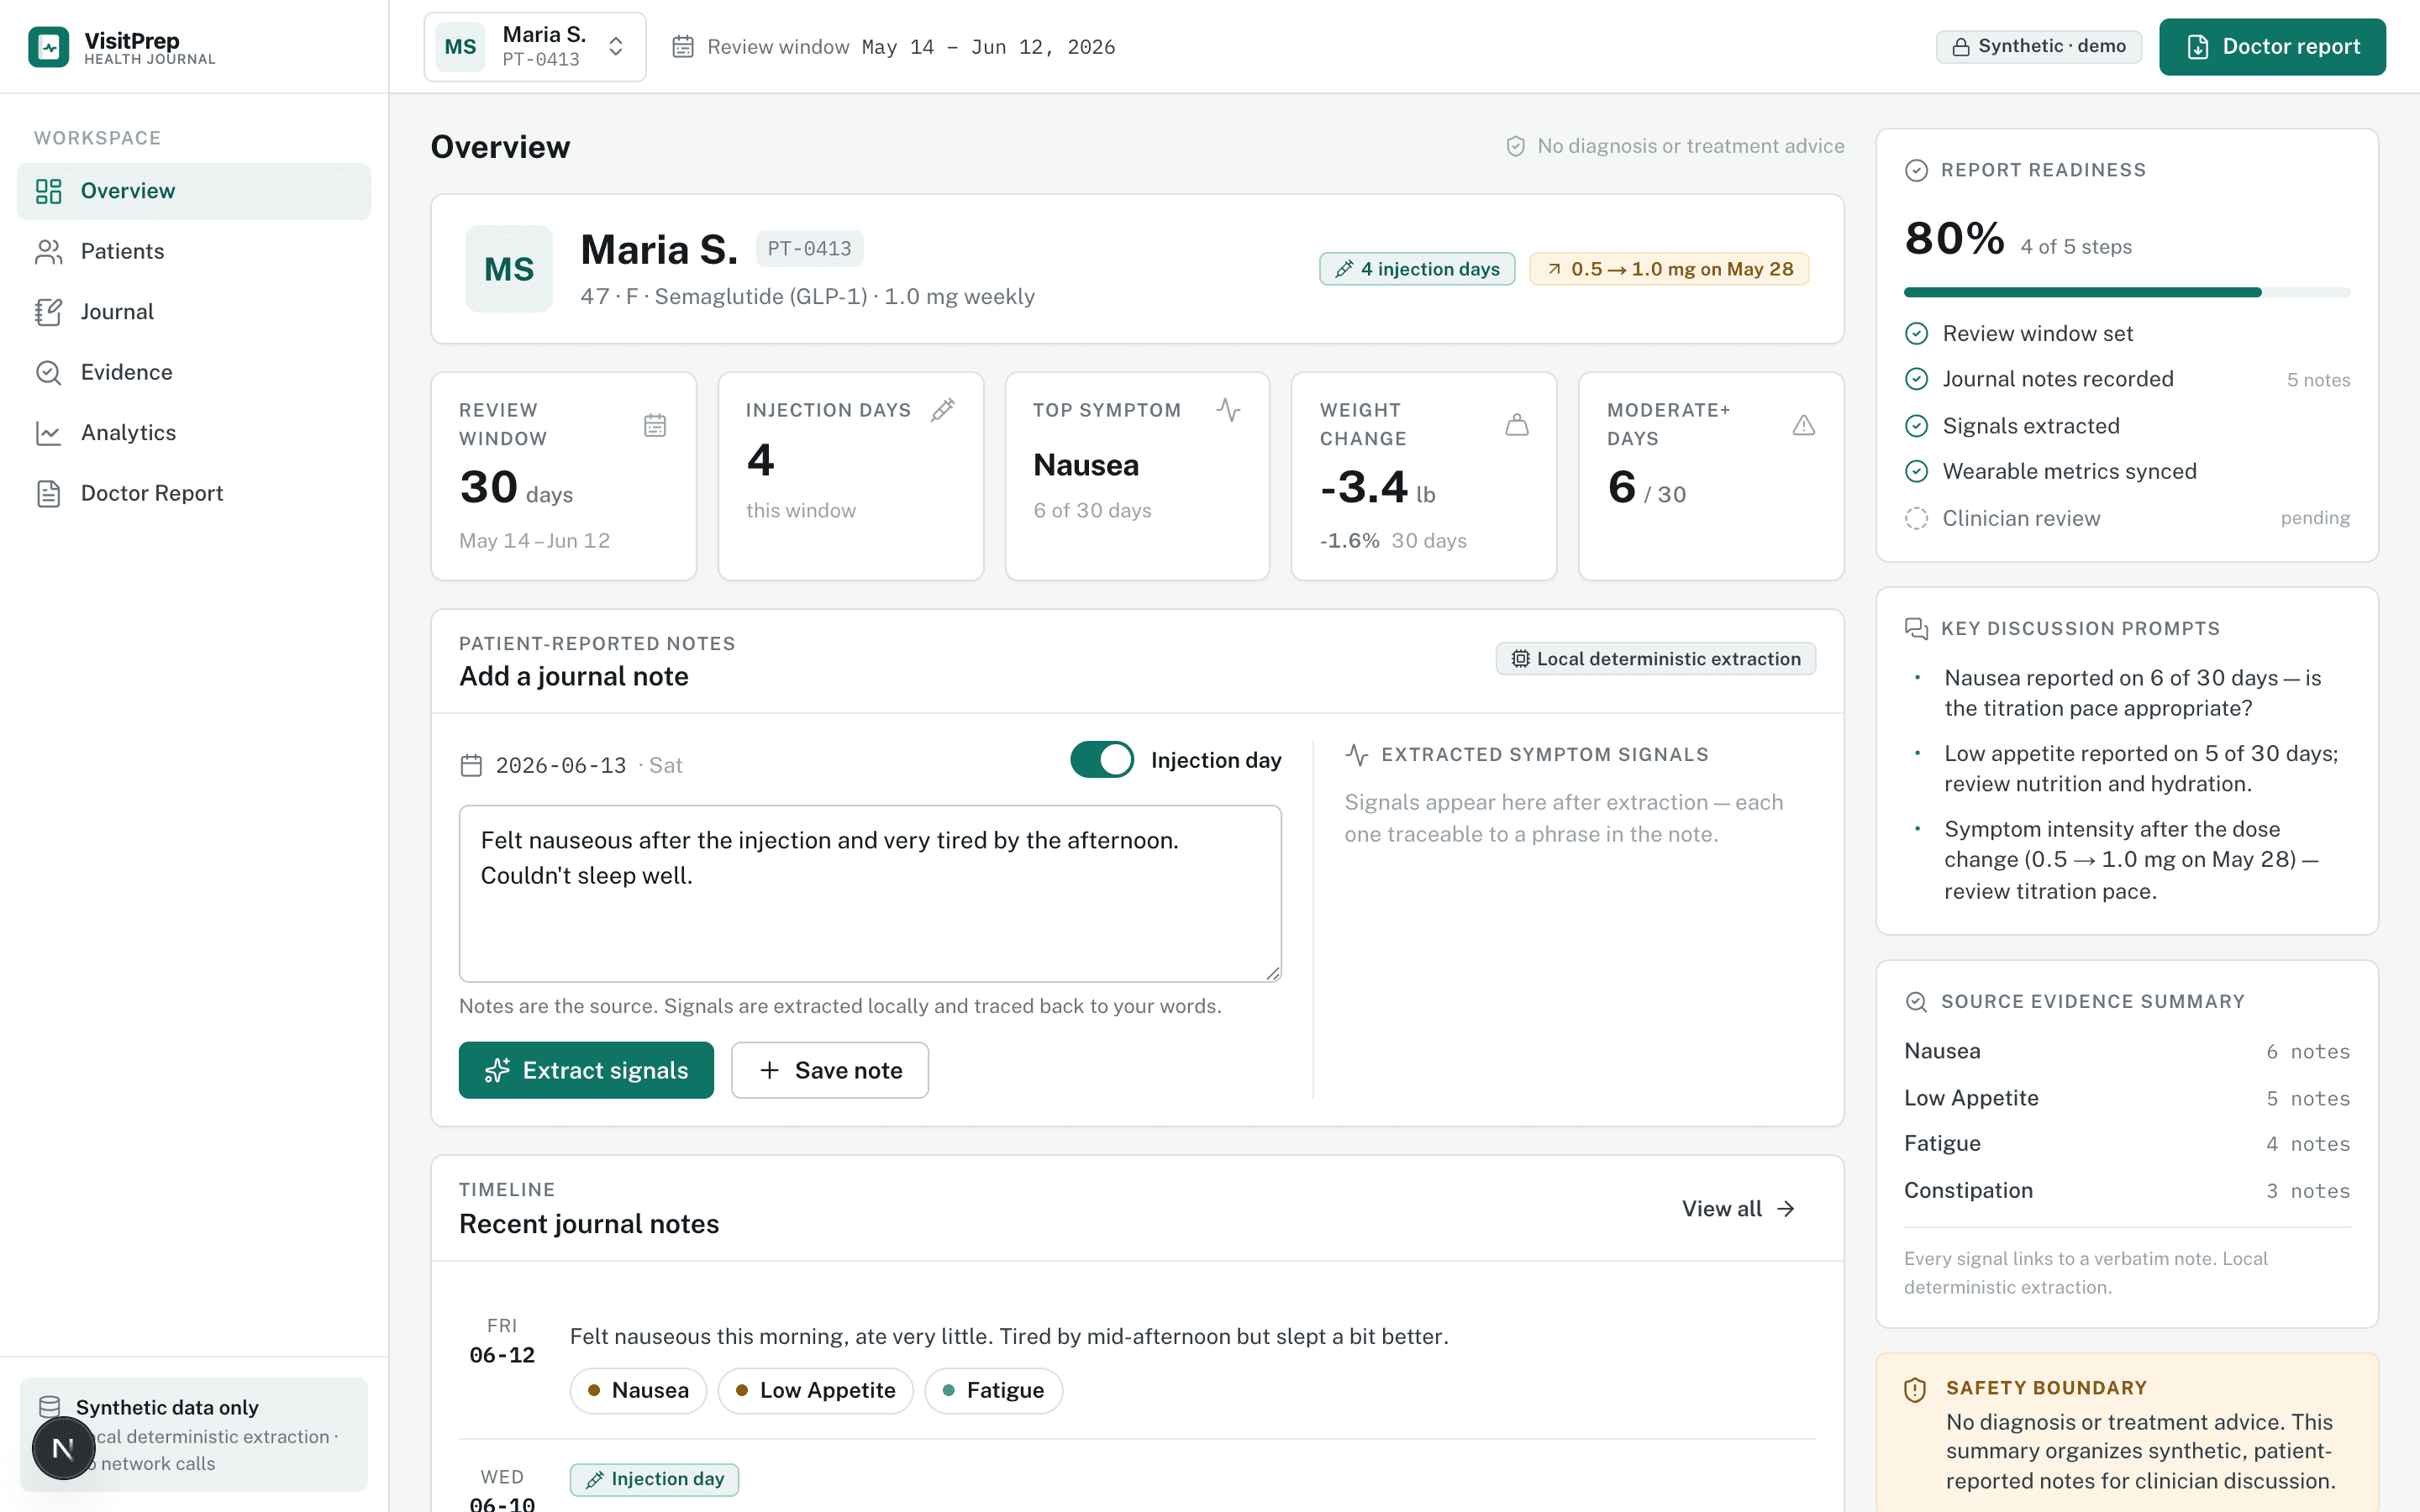Click the database icon by Synthetic data only
This screenshot has height=1512, width=2420.
tap(49, 1407)
